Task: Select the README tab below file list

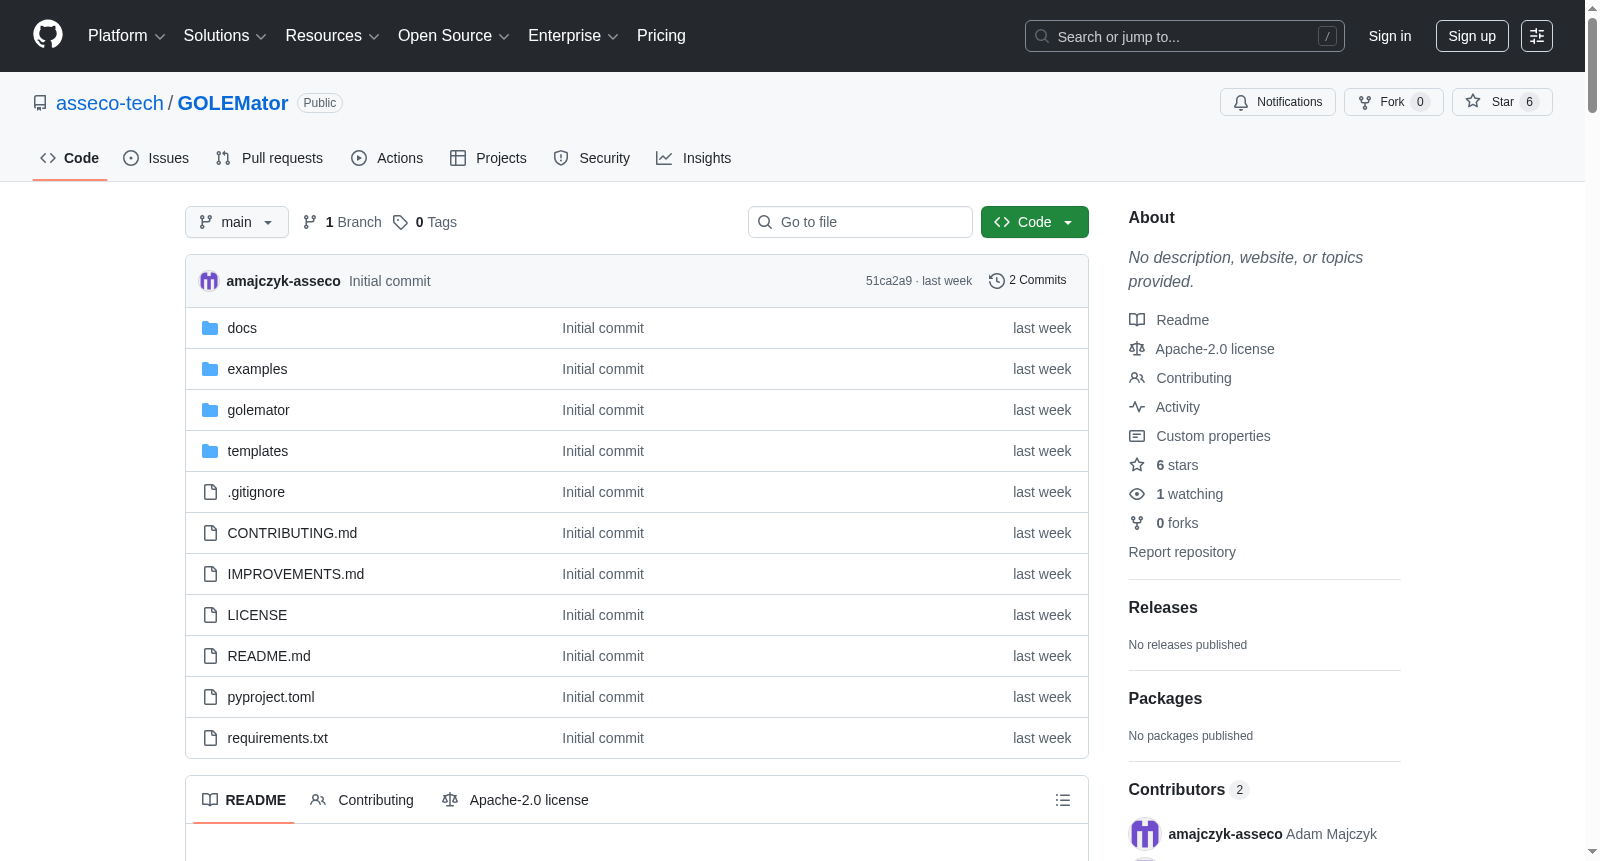Action: [x=244, y=800]
